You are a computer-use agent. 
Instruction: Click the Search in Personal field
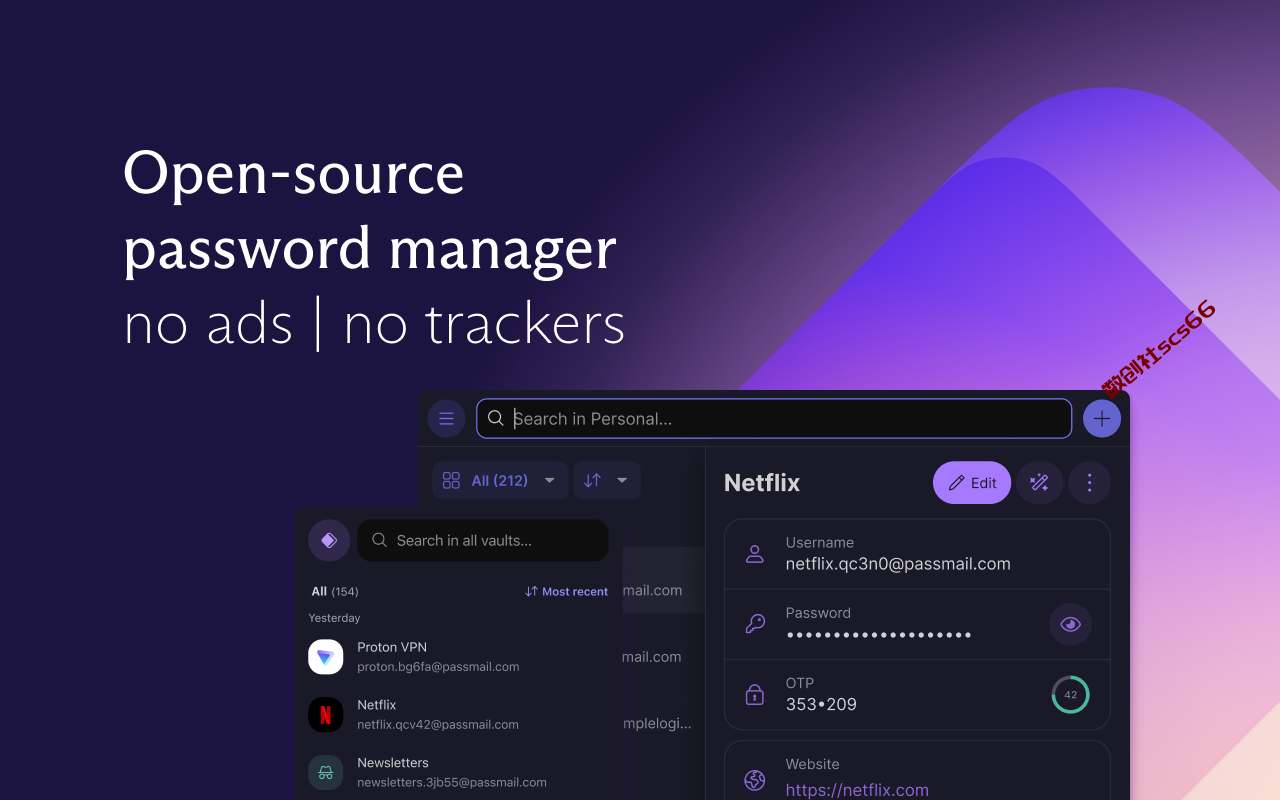[x=774, y=419]
